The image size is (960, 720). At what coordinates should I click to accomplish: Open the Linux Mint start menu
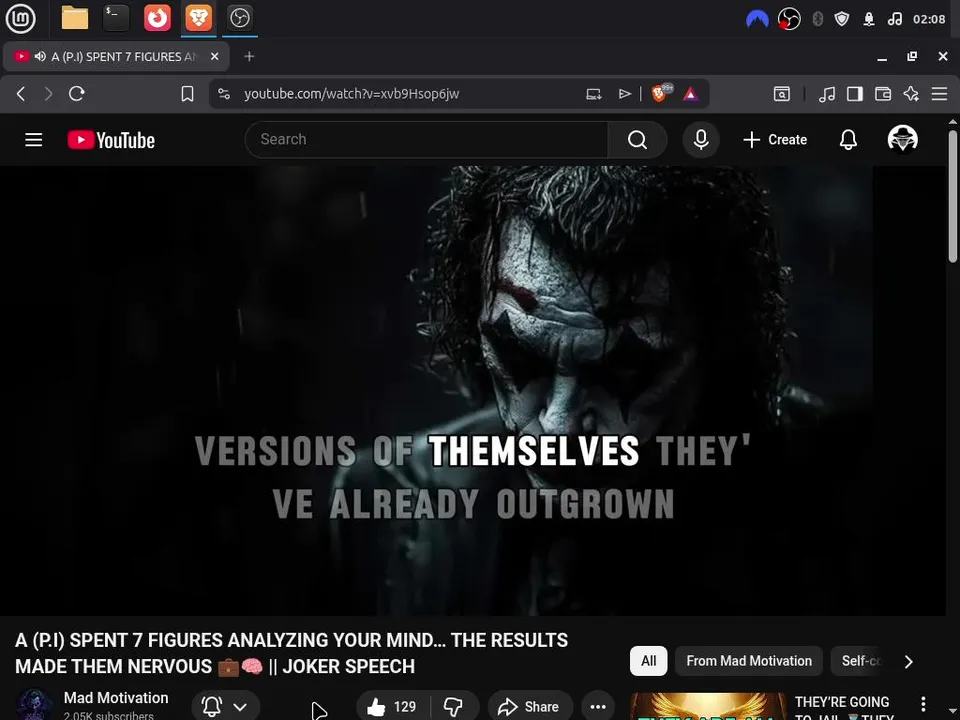click(20, 18)
